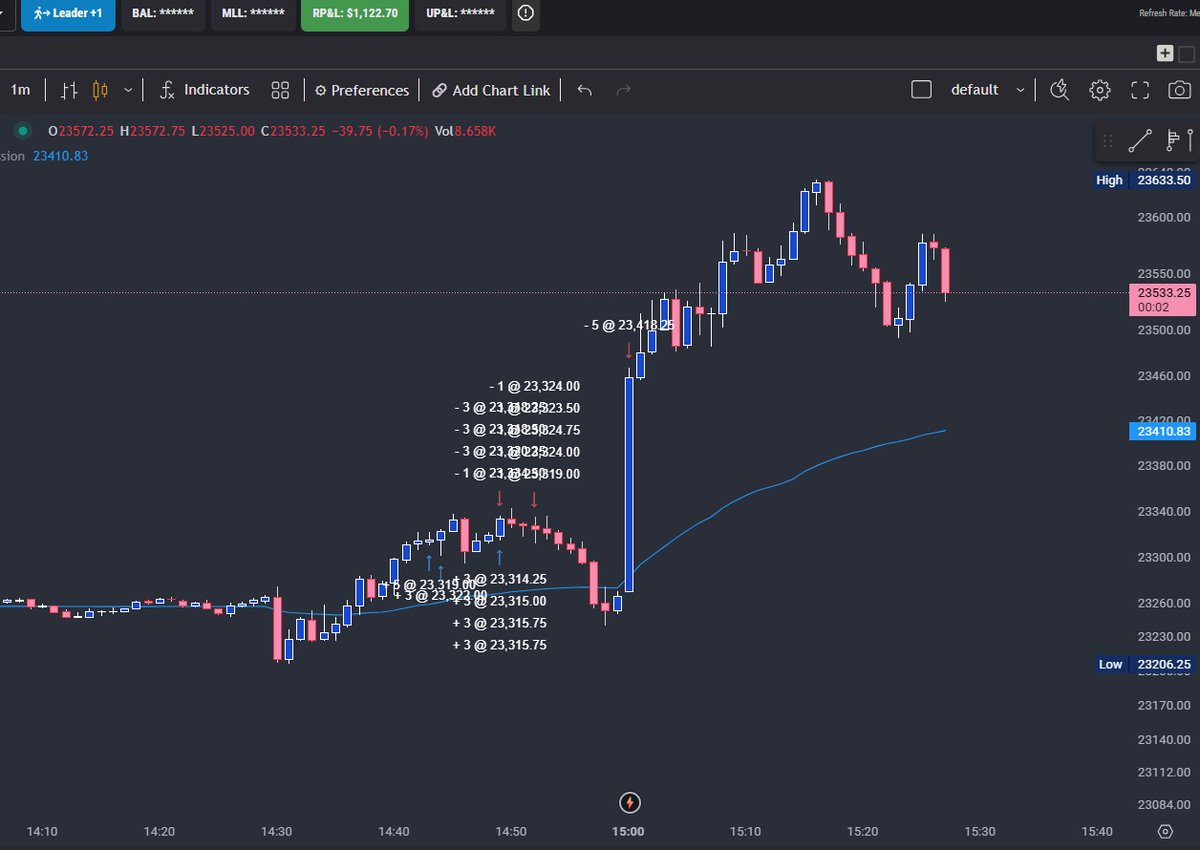
Task: Select the volume profile measure tool
Action: click(1180, 141)
